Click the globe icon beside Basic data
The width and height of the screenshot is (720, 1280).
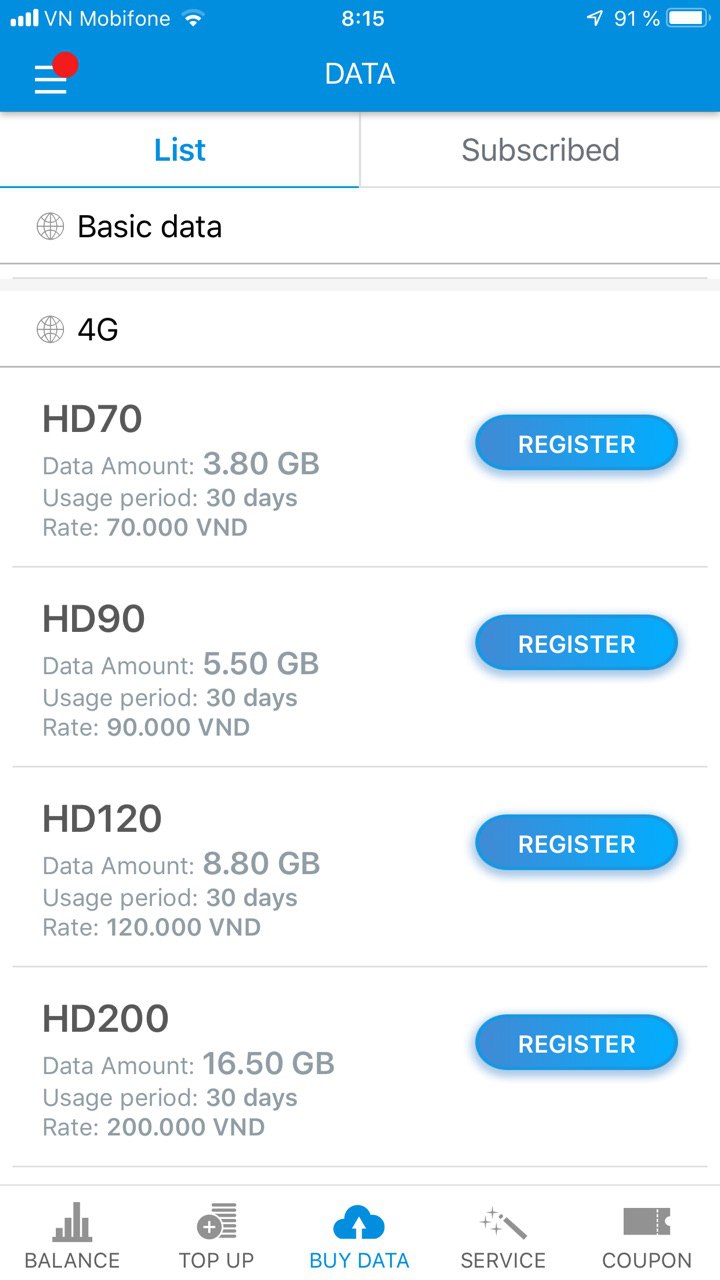tap(50, 227)
